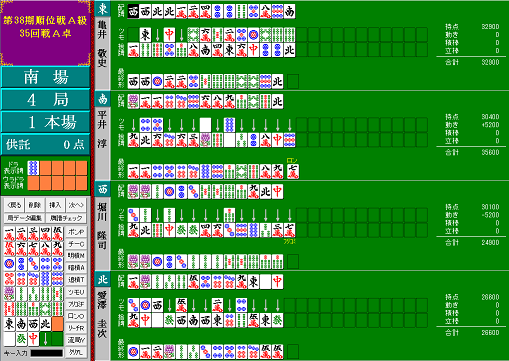Viewport: 509px width, 361px height.
Task: Open 局データ編集 round data editor
Action: point(25,218)
